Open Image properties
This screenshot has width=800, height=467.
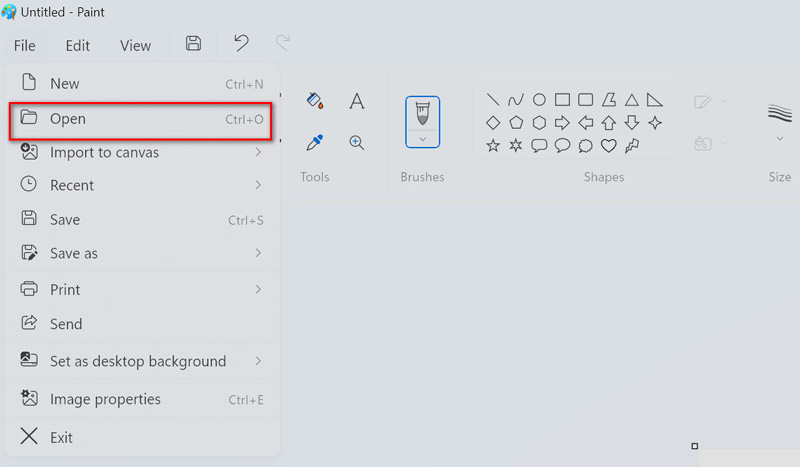coord(142,399)
